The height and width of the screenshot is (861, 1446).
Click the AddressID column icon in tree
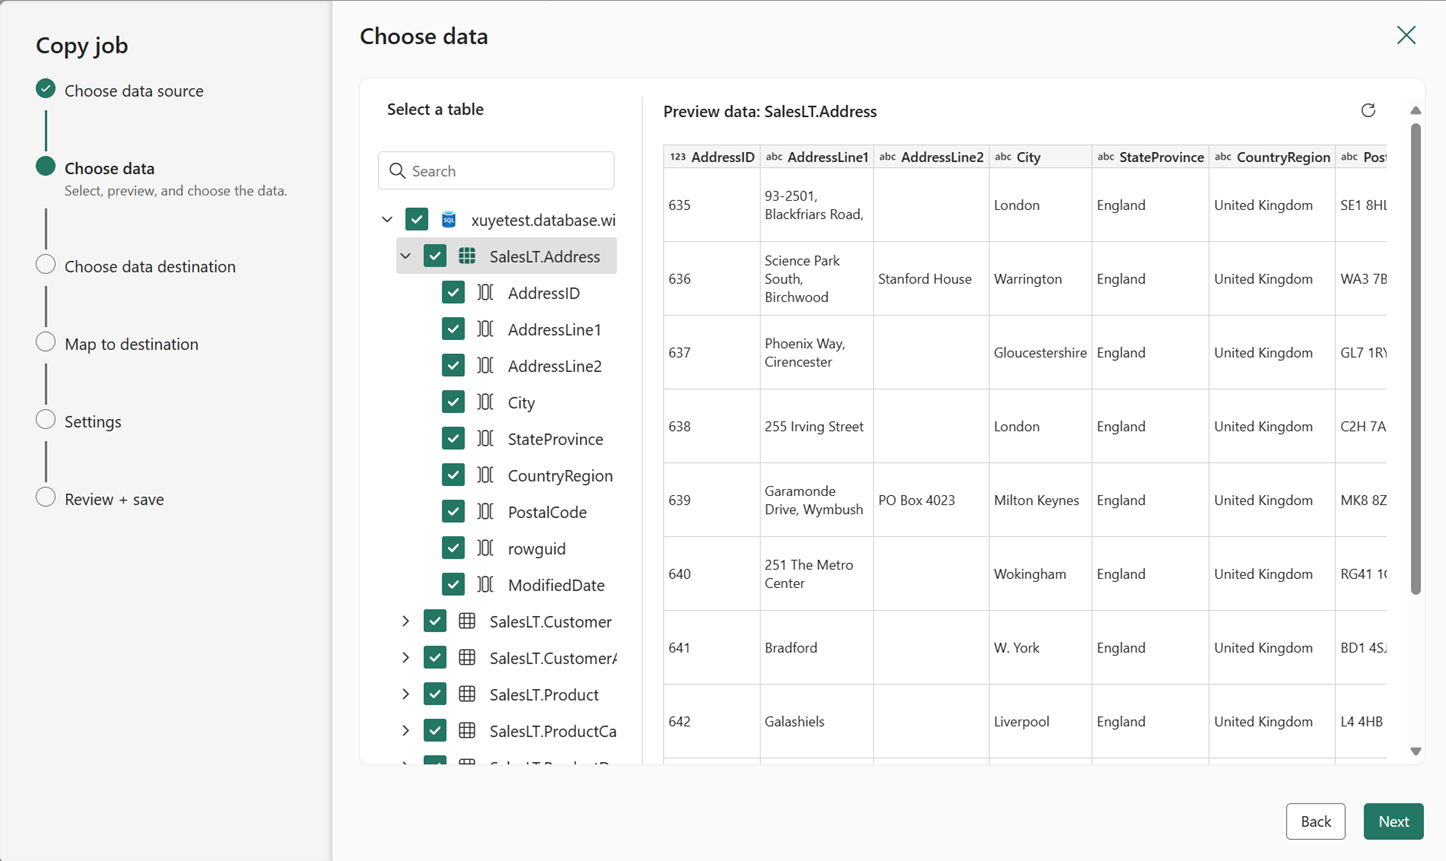(485, 293)
